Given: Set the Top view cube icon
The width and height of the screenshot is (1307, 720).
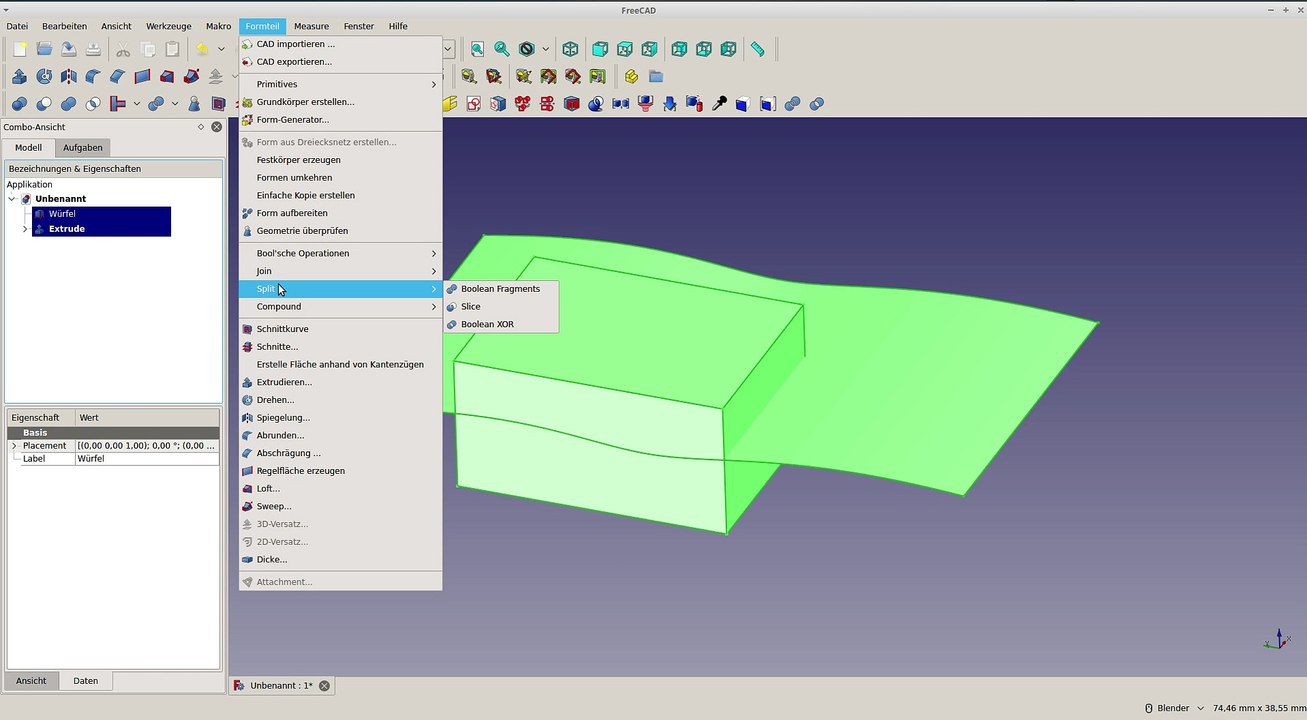Looking at the screenshot, I should click(x=625, y=49).
